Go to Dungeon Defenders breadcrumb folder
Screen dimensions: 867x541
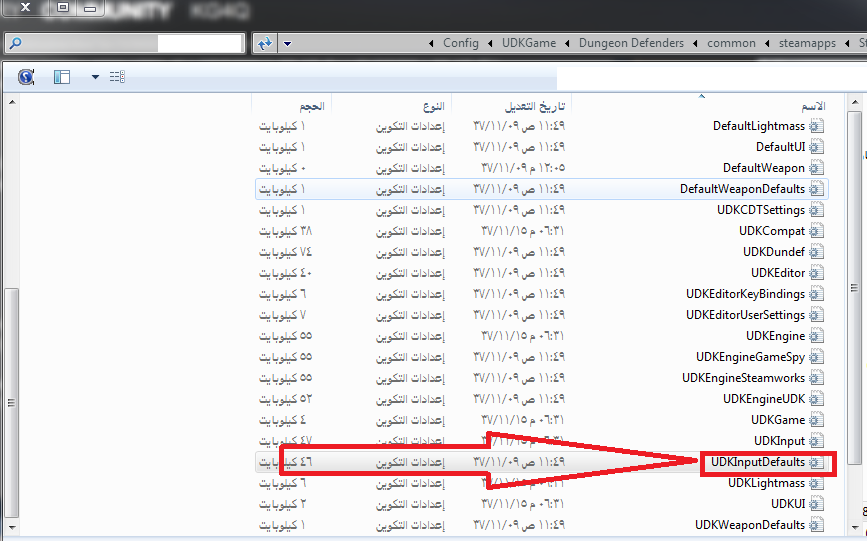tap(631, 43)
